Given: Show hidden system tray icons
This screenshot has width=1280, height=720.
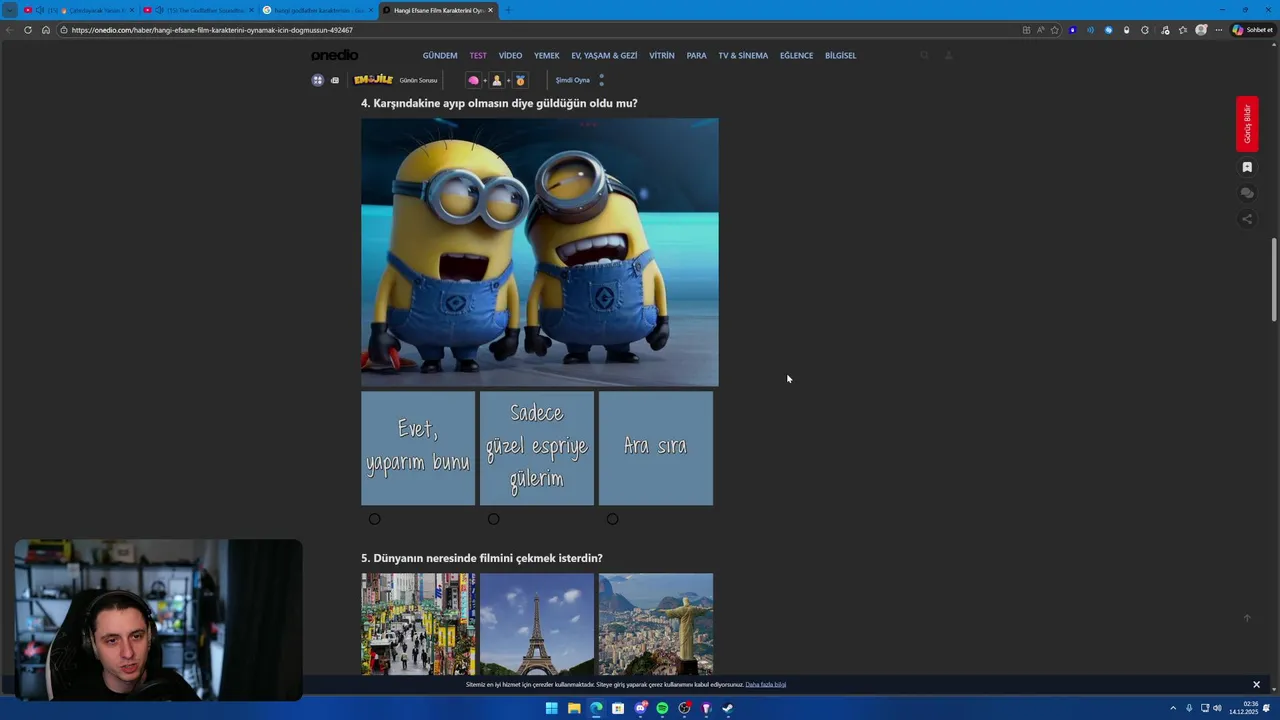Looking at the screenshot, I should pos(1173,708).
